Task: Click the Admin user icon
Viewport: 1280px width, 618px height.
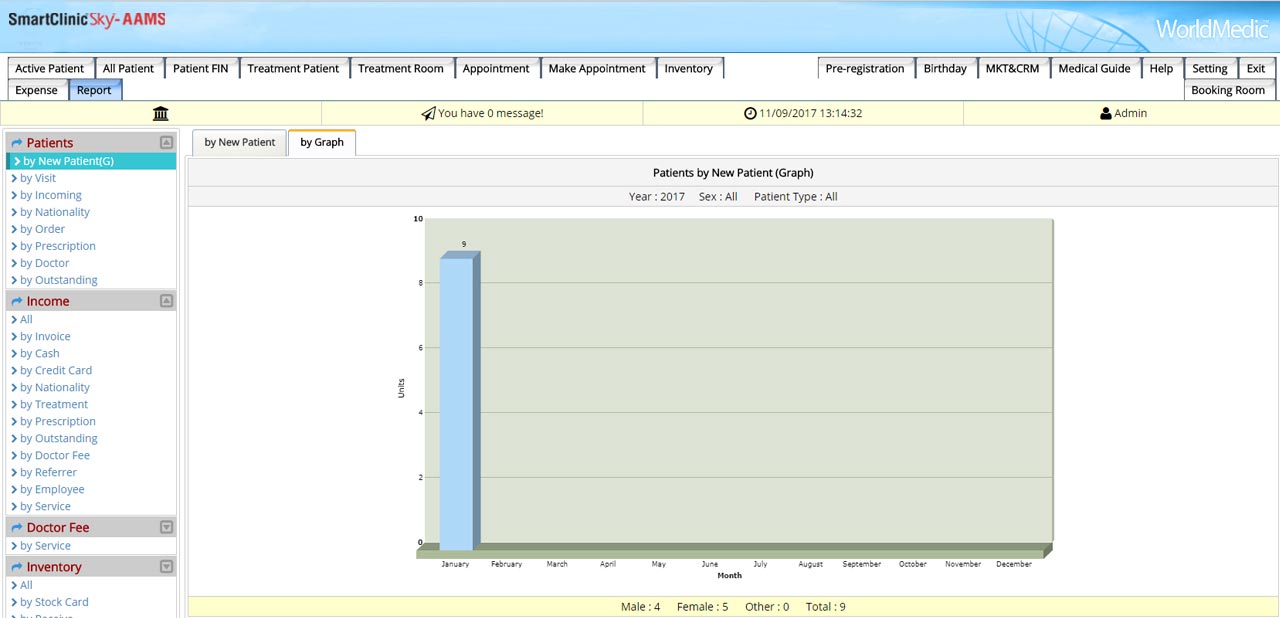Action: [1105, 114]
